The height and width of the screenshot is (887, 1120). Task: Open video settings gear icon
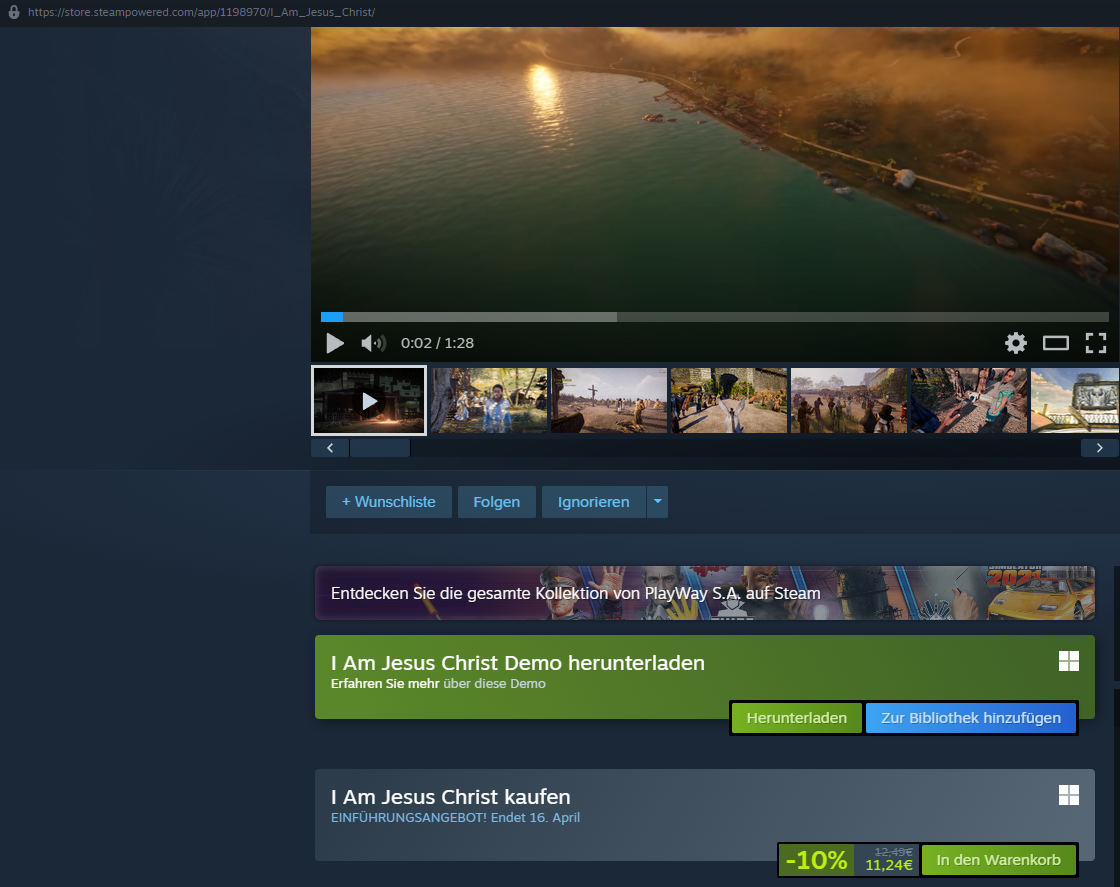point(1016,343)
